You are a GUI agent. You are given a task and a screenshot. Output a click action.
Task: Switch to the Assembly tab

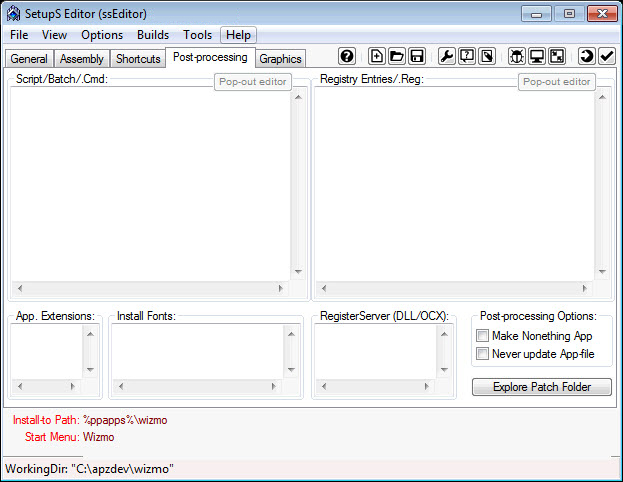pyautogui.click(x=81, y=59)
